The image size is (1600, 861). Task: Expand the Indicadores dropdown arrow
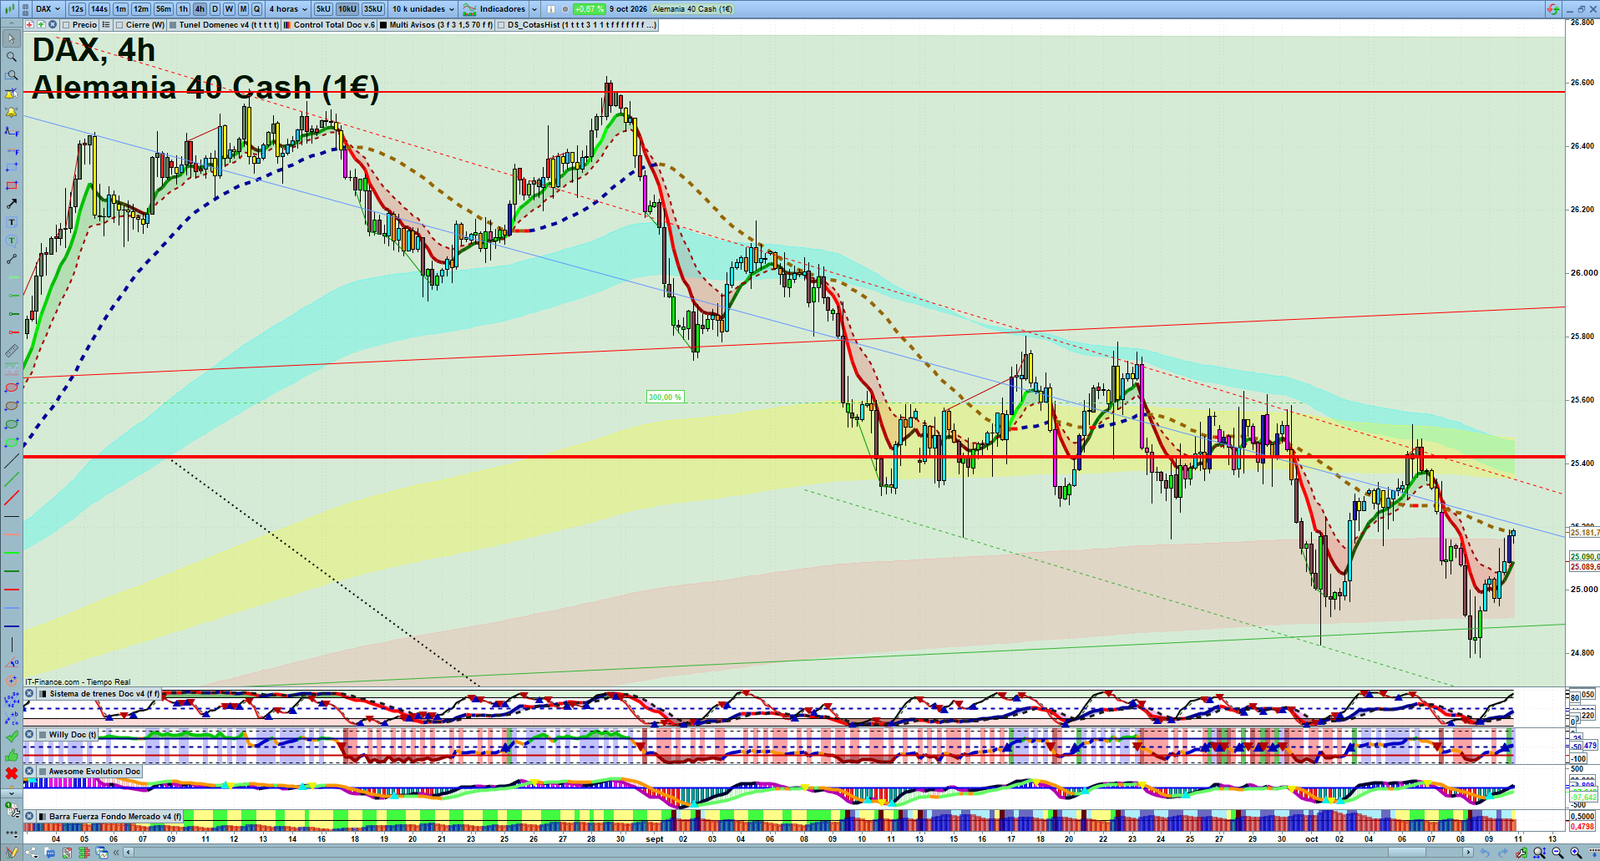(533, 9)
